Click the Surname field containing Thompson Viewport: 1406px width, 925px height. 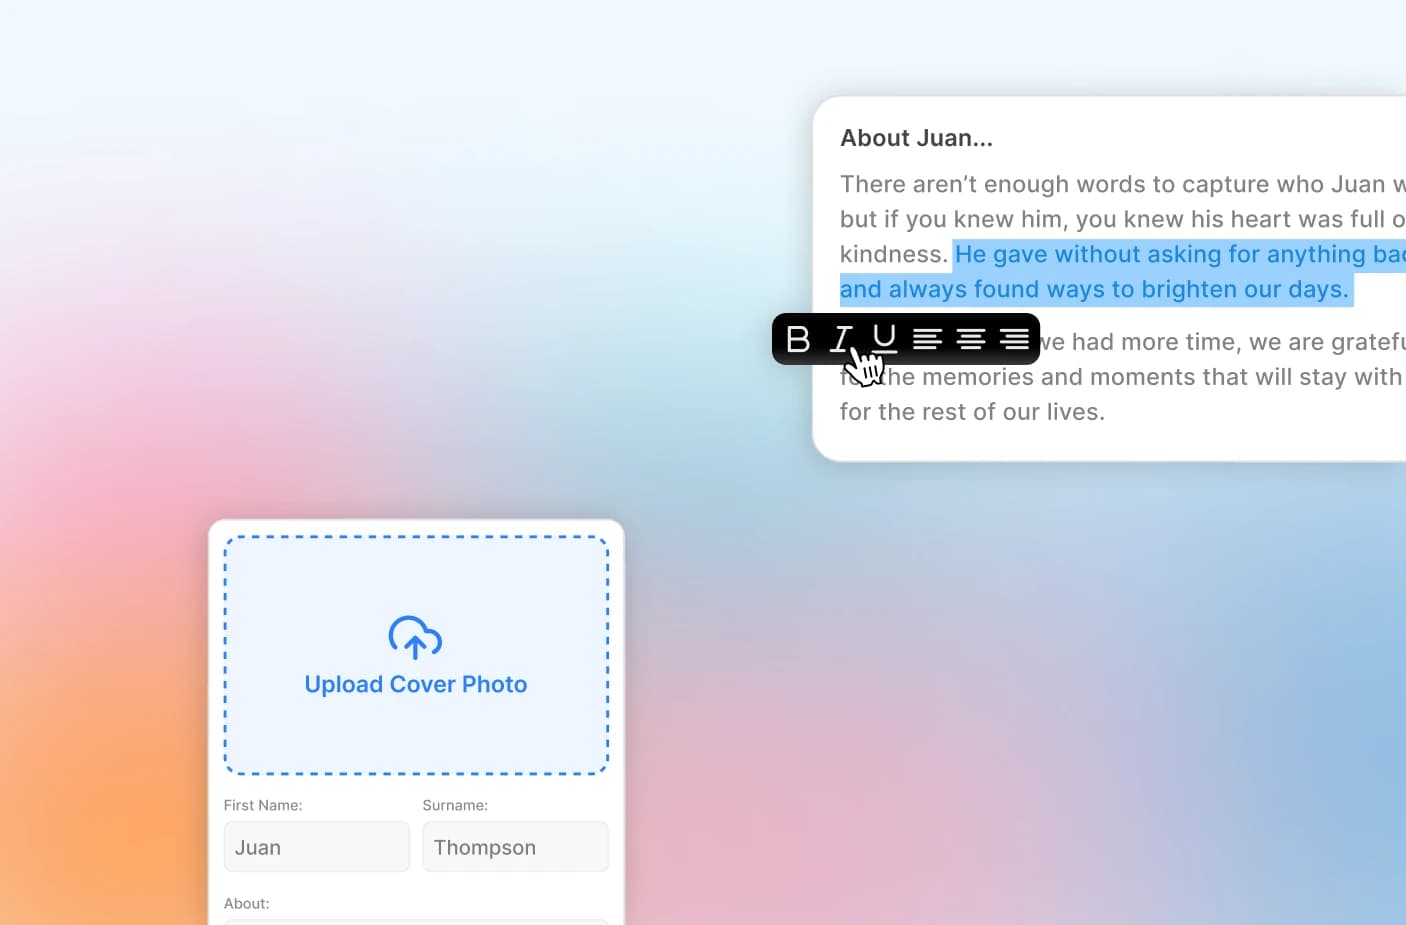[515, 847]
